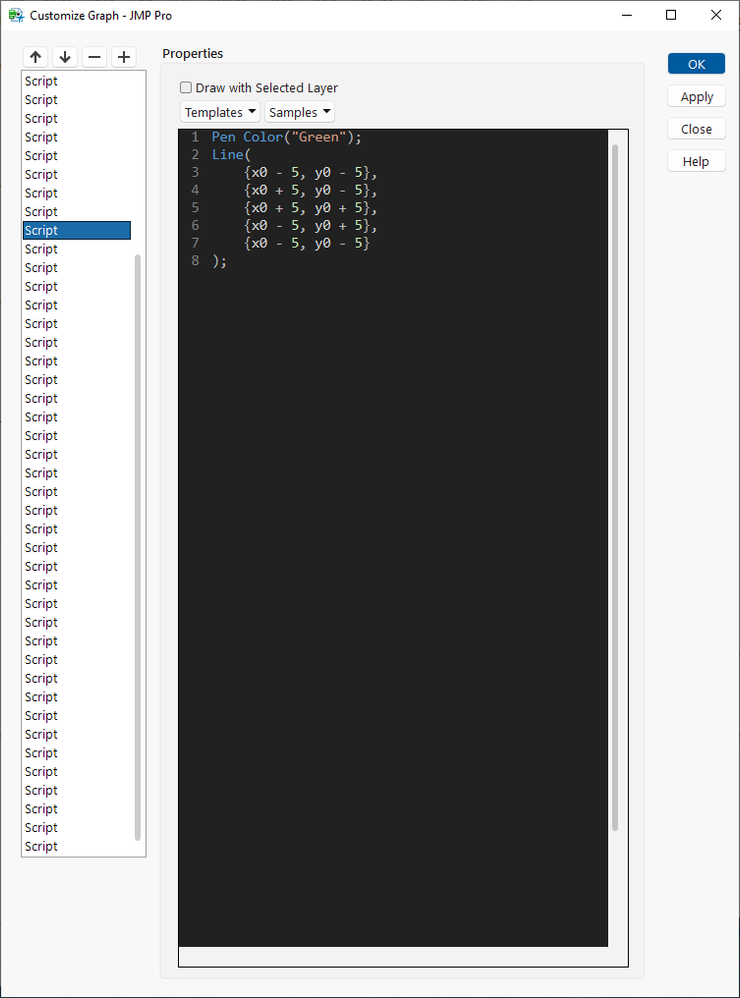Click code line 7 "{x0 - 5, y0 - 5}"
The image size is (740, 998).
pos(307,244)
